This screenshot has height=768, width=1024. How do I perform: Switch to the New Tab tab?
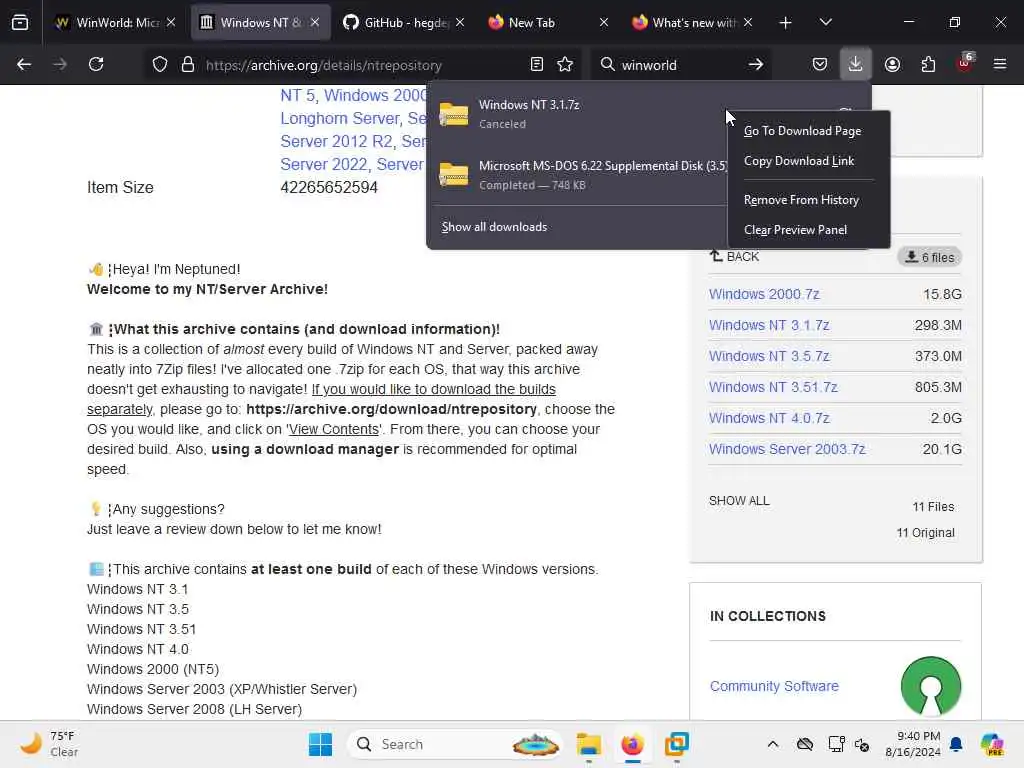[549, 22]
